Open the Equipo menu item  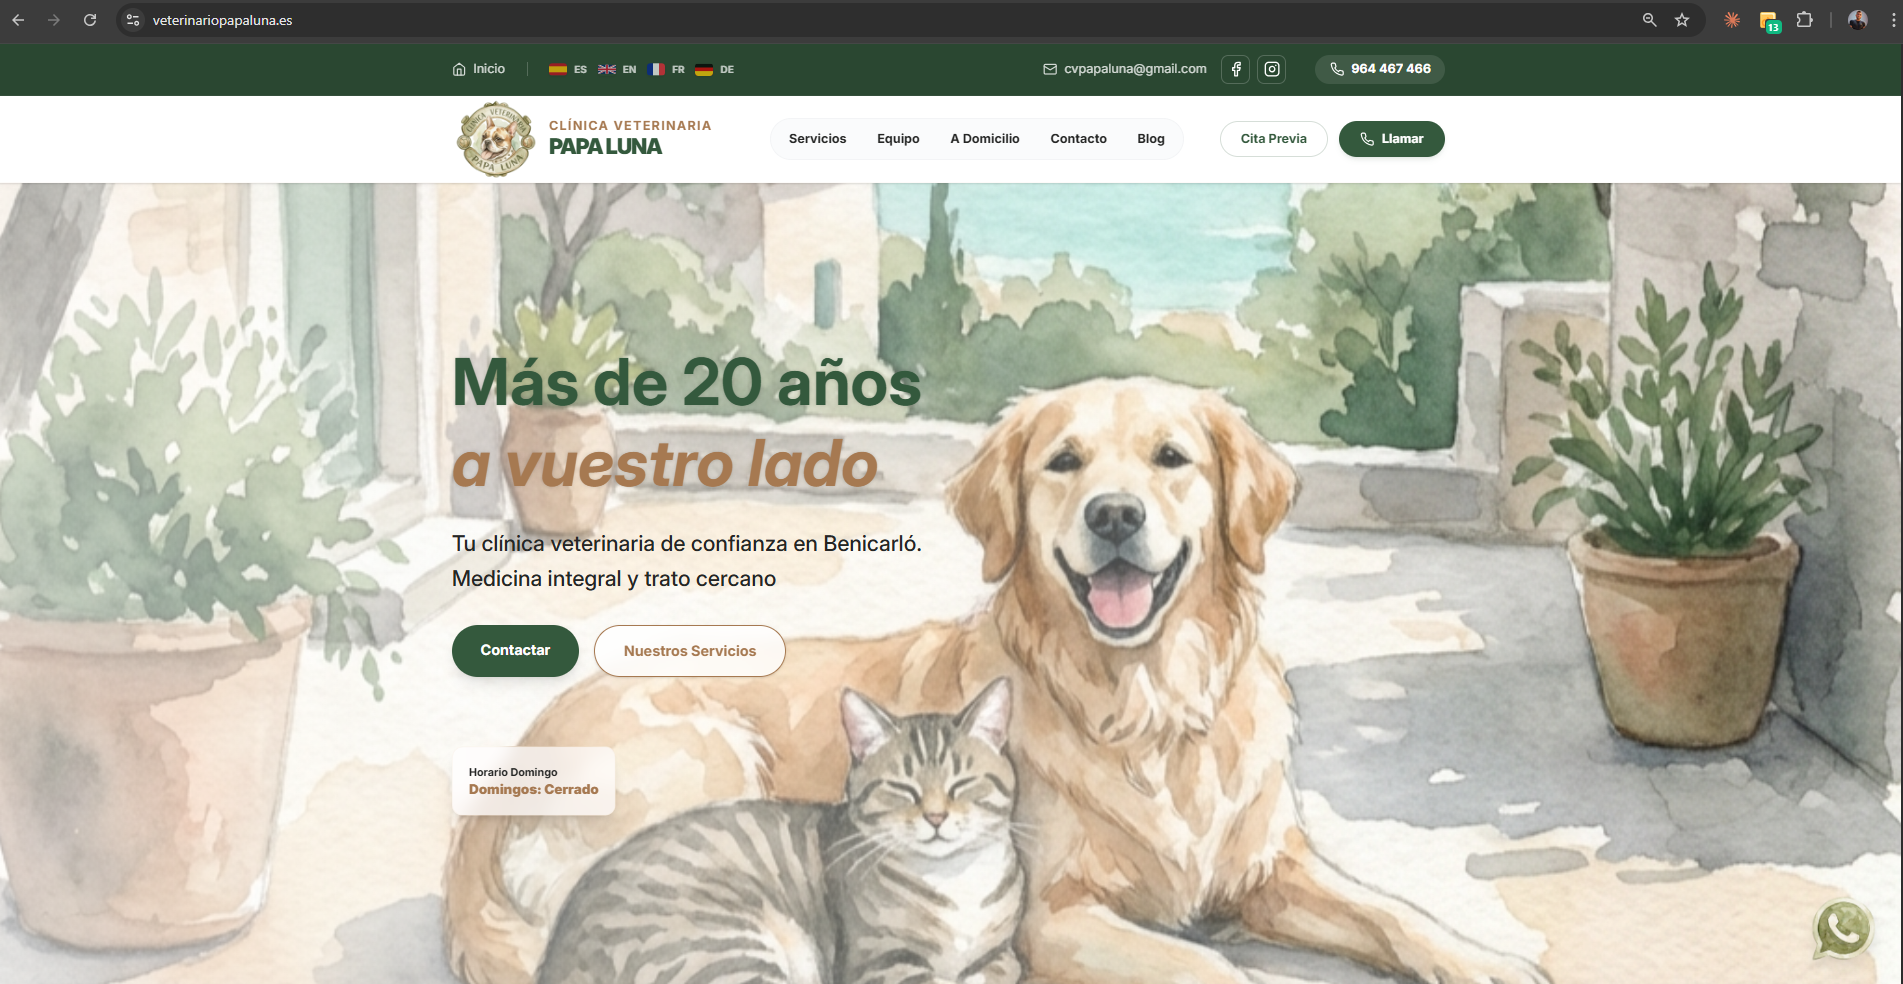coord(897,139)
